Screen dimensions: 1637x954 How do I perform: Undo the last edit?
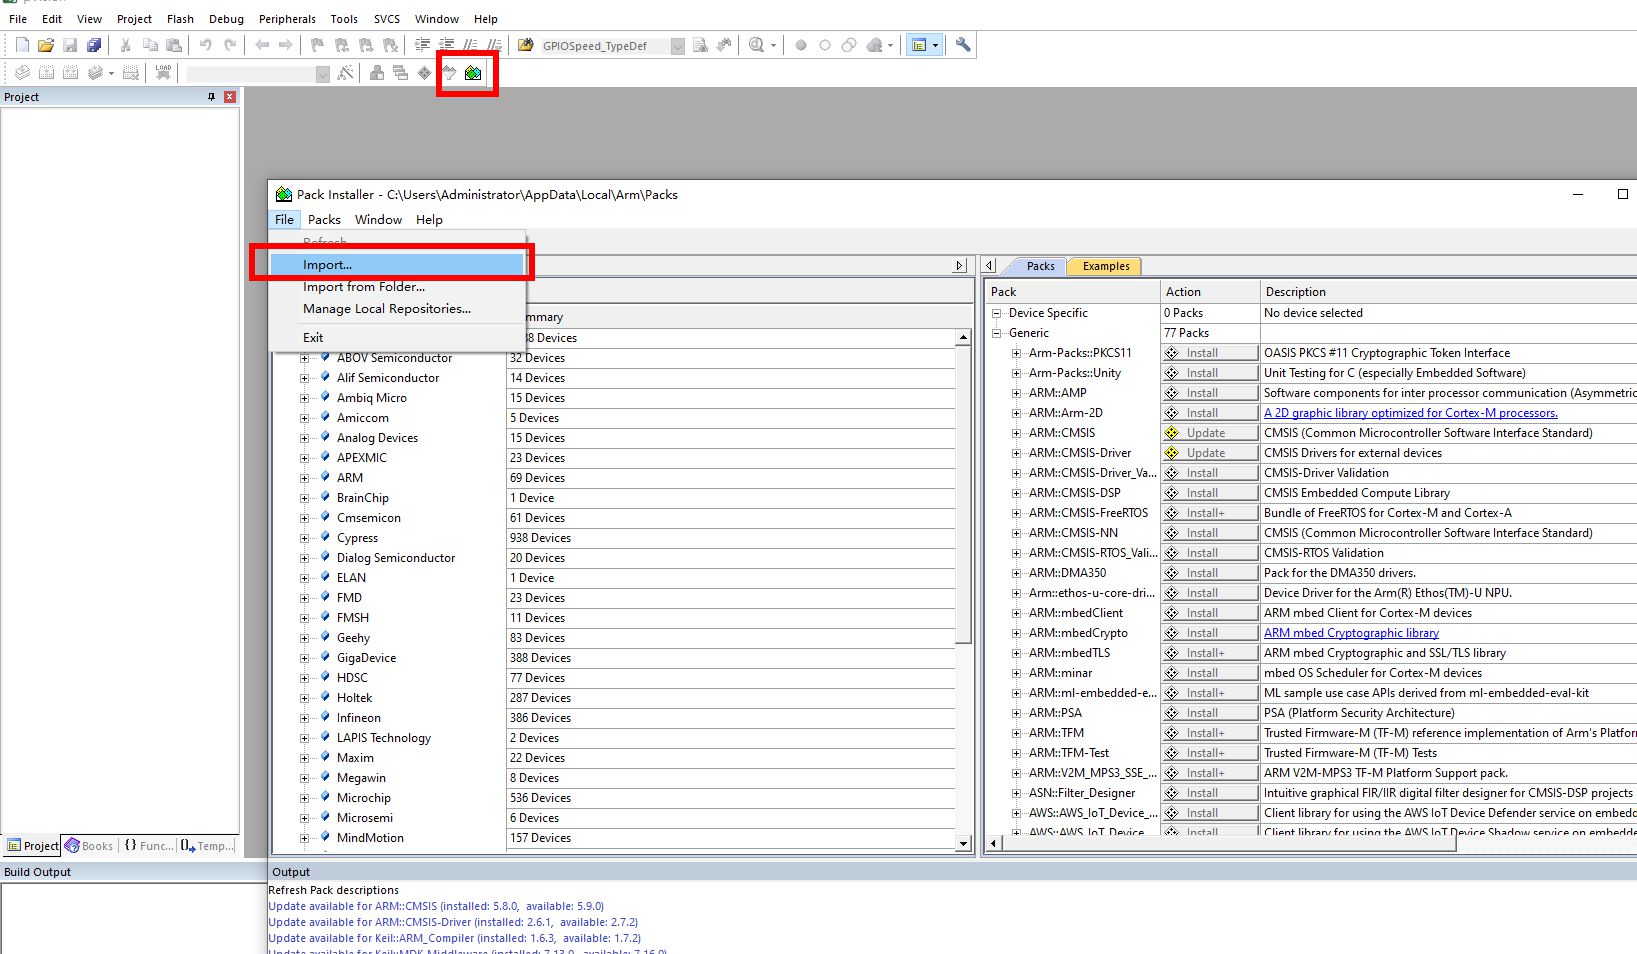[x=206, y=45]
